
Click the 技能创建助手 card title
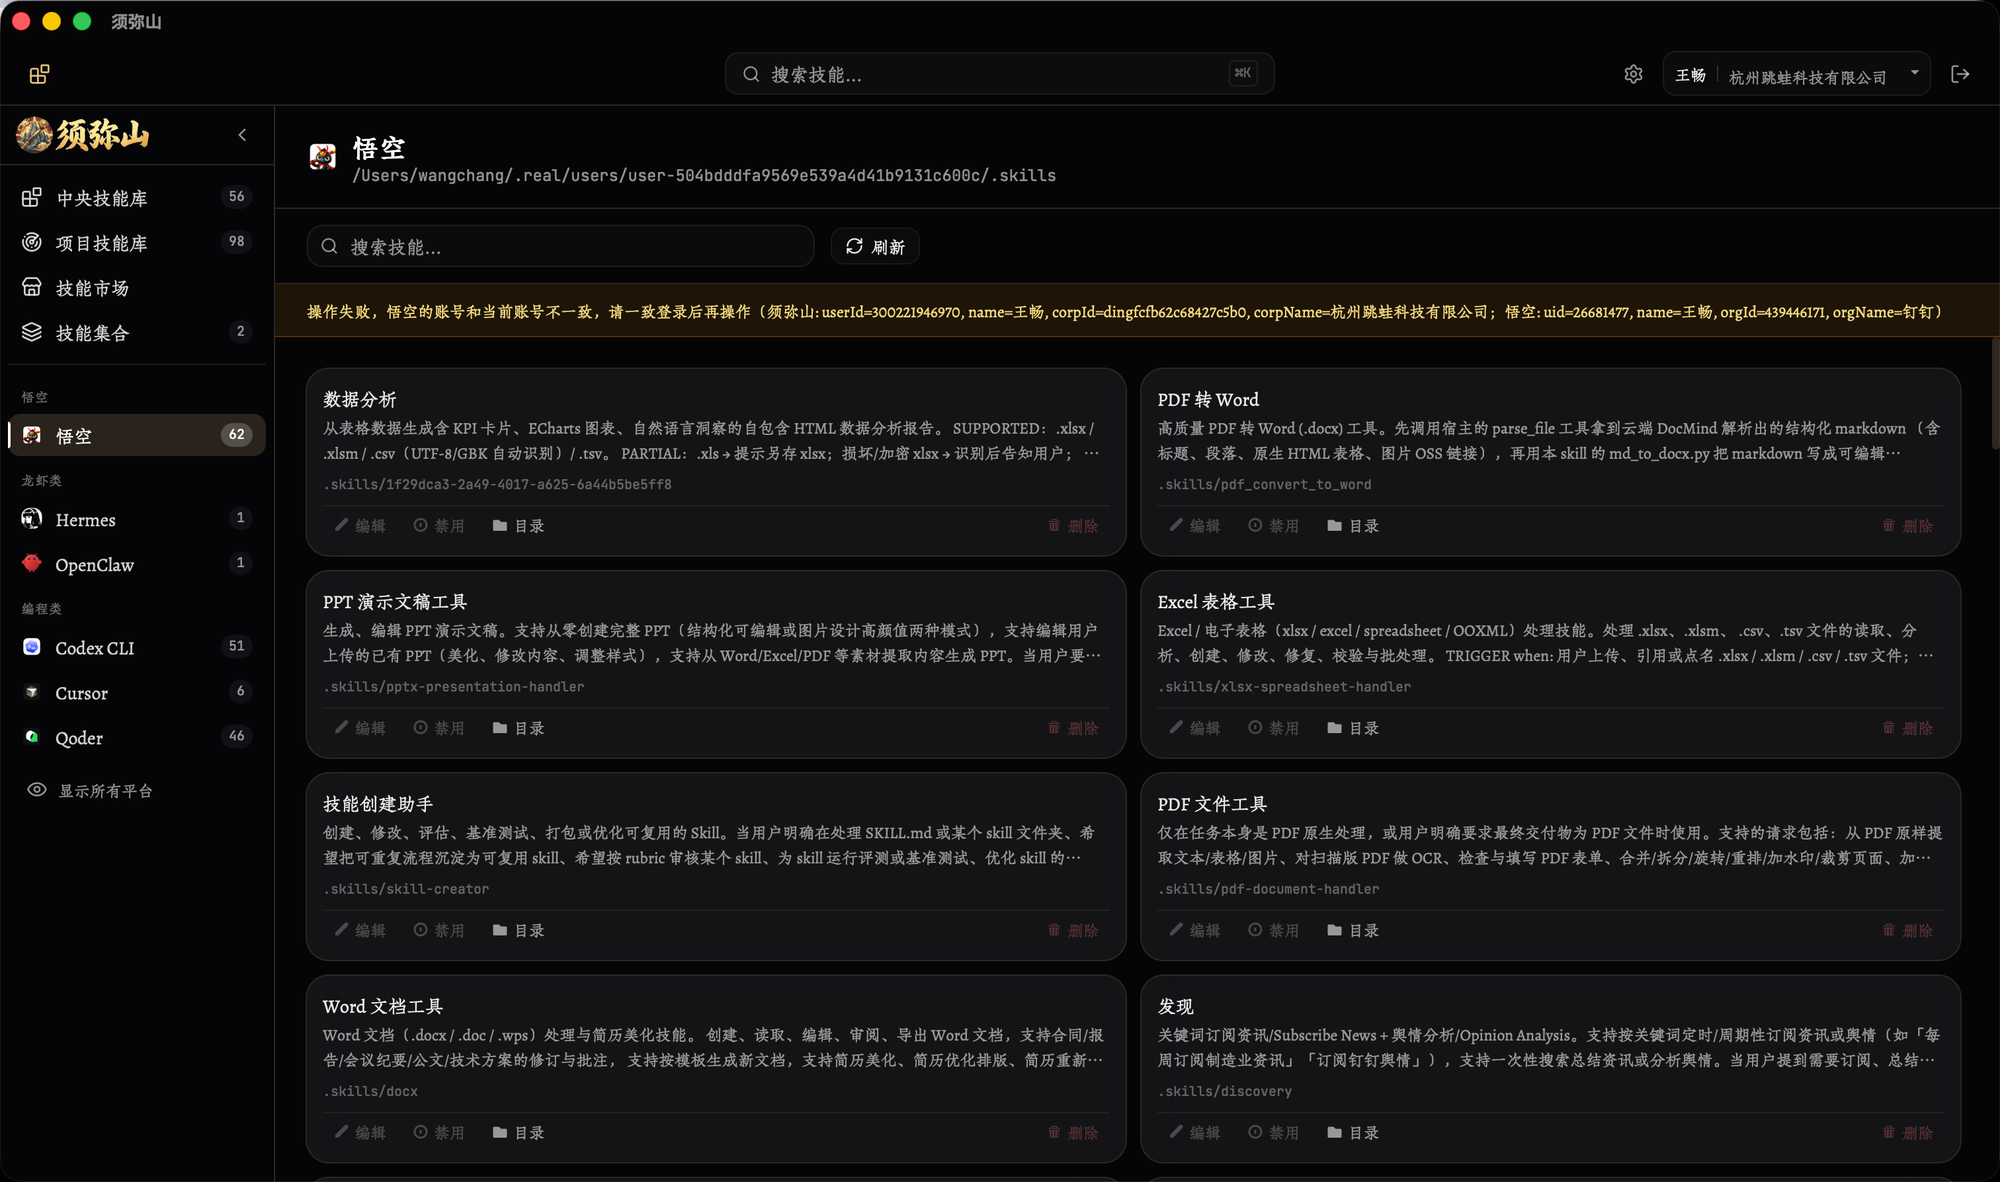pyautogui.click(x=378, y=804)
